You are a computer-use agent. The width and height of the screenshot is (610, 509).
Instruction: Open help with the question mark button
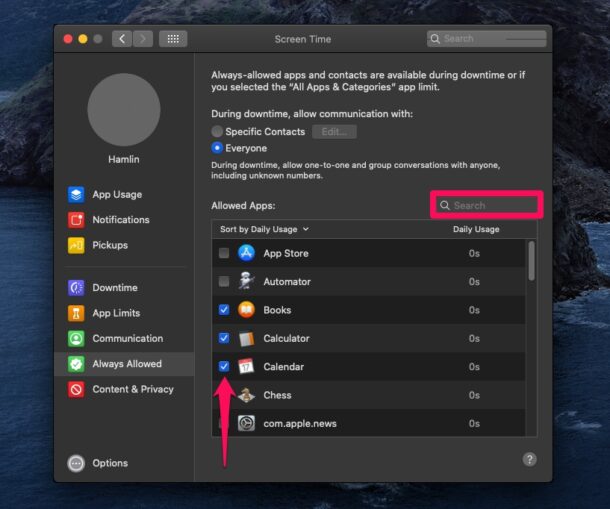[x=529, y=459]
